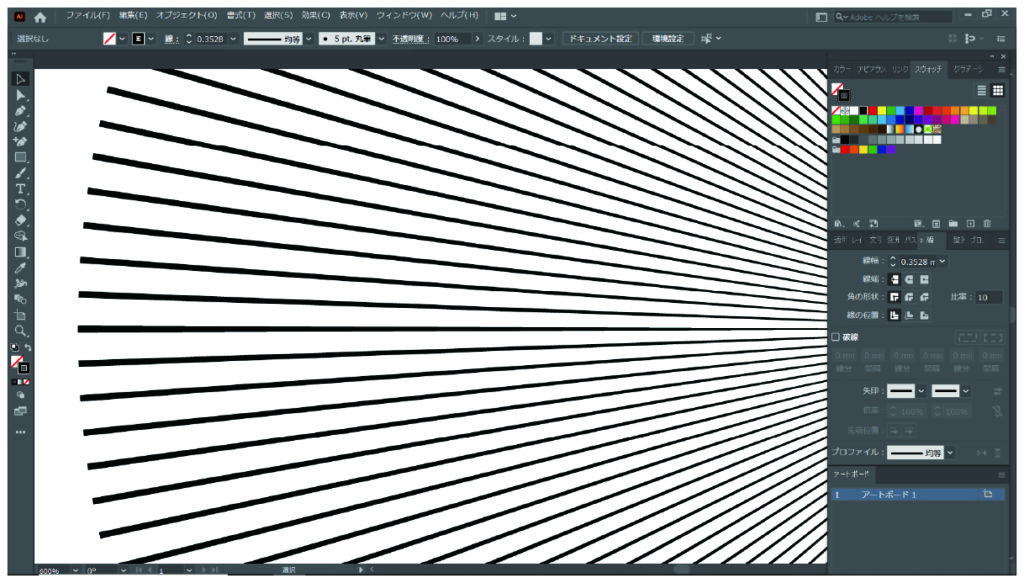
Task: Open stroke panel profile (プロファイル) dropdown
Action: coord(950,452)
